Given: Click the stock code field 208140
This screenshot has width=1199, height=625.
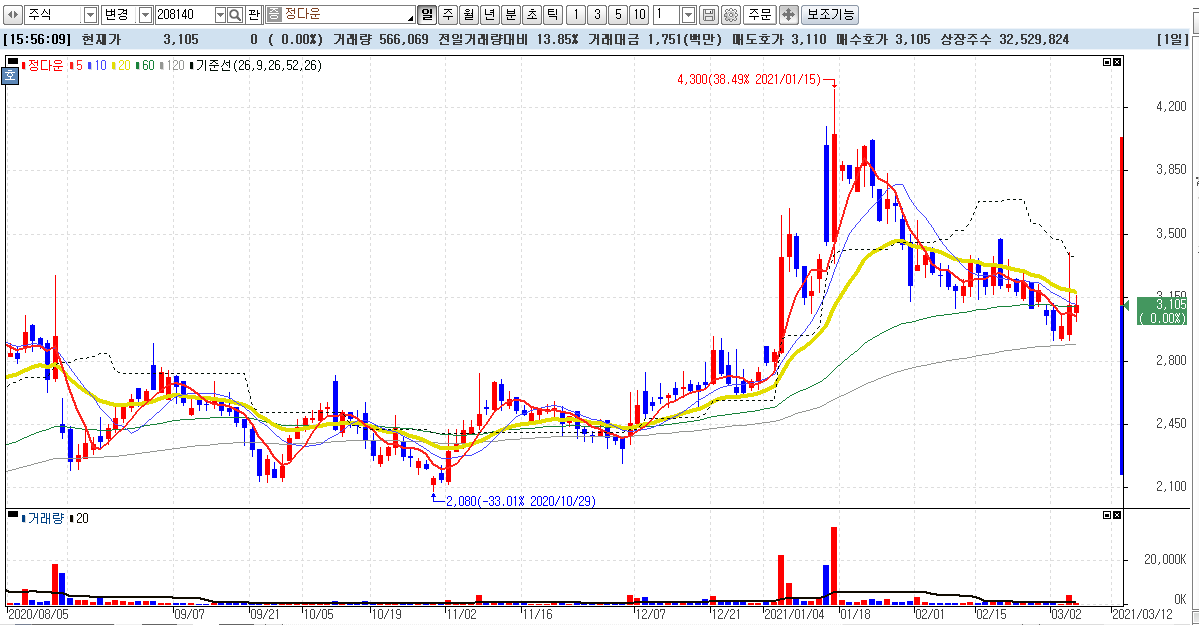Looking at the screenshot, I should pyautogui.click(x=184, y=15).
